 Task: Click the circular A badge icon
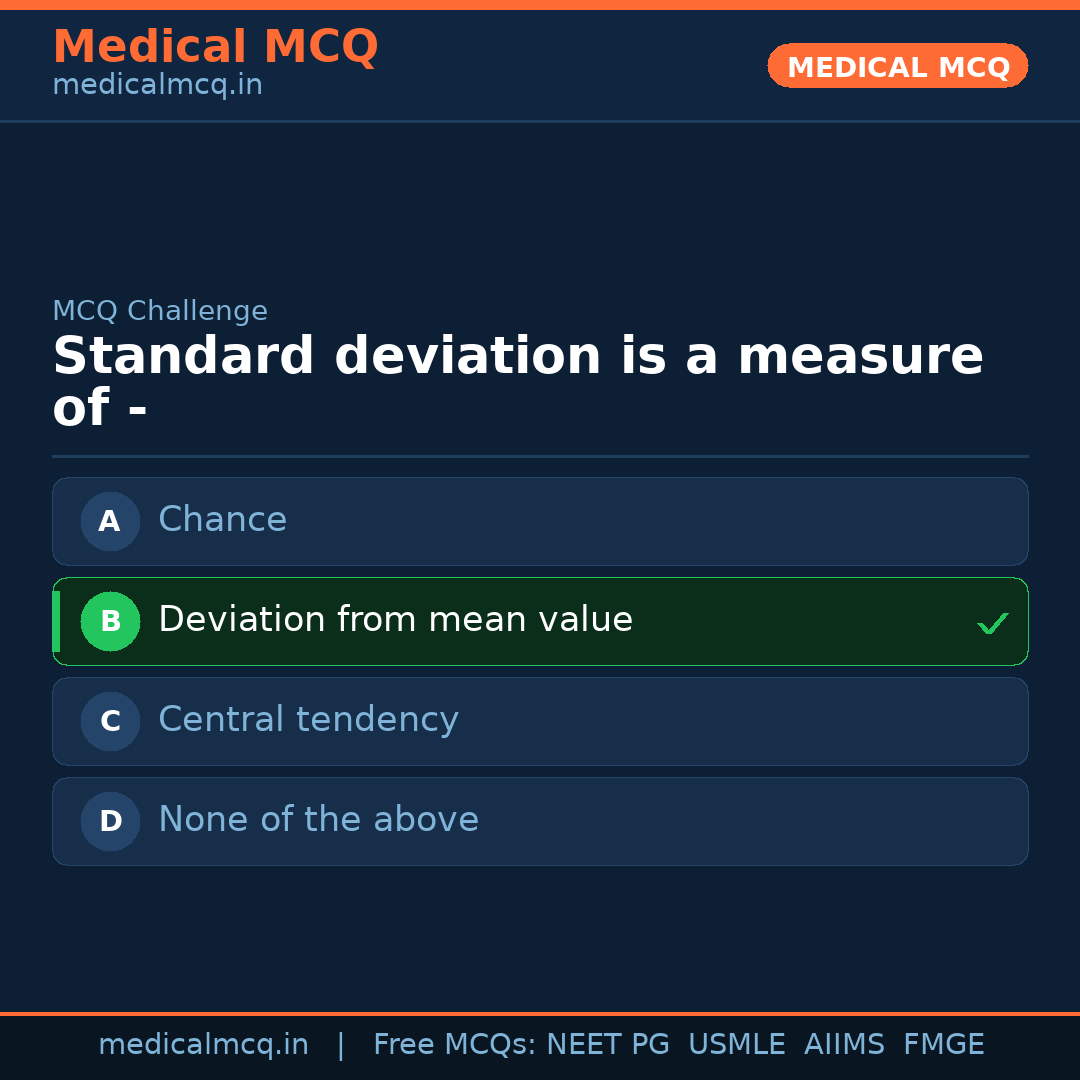tap(110, 521)
